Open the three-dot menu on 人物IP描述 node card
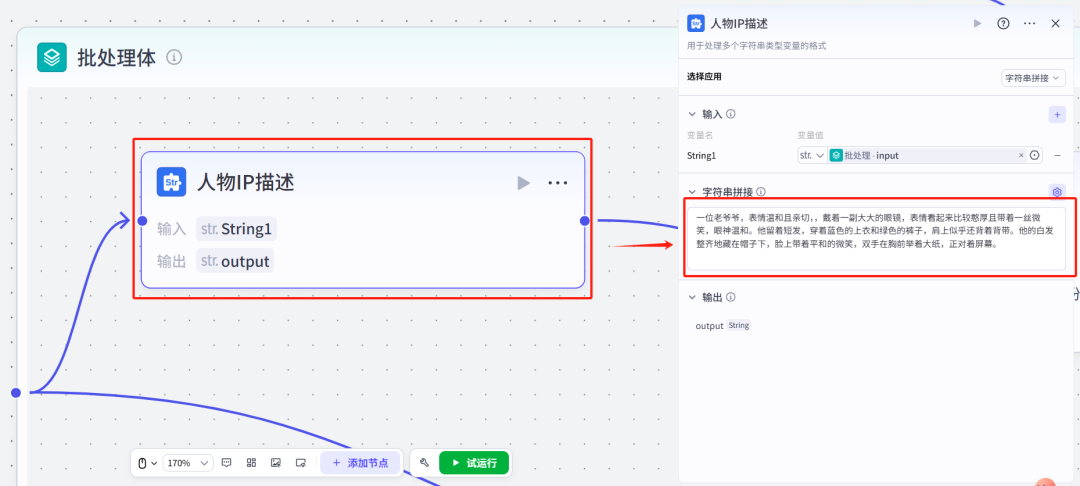Screen dimensions: 1080x486 [x=557, y=182]
